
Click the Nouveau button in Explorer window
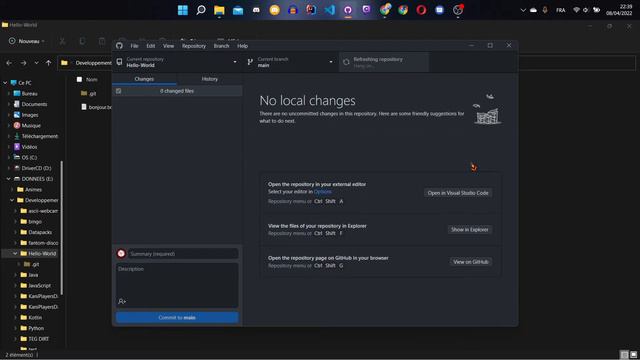click(27, 41)
